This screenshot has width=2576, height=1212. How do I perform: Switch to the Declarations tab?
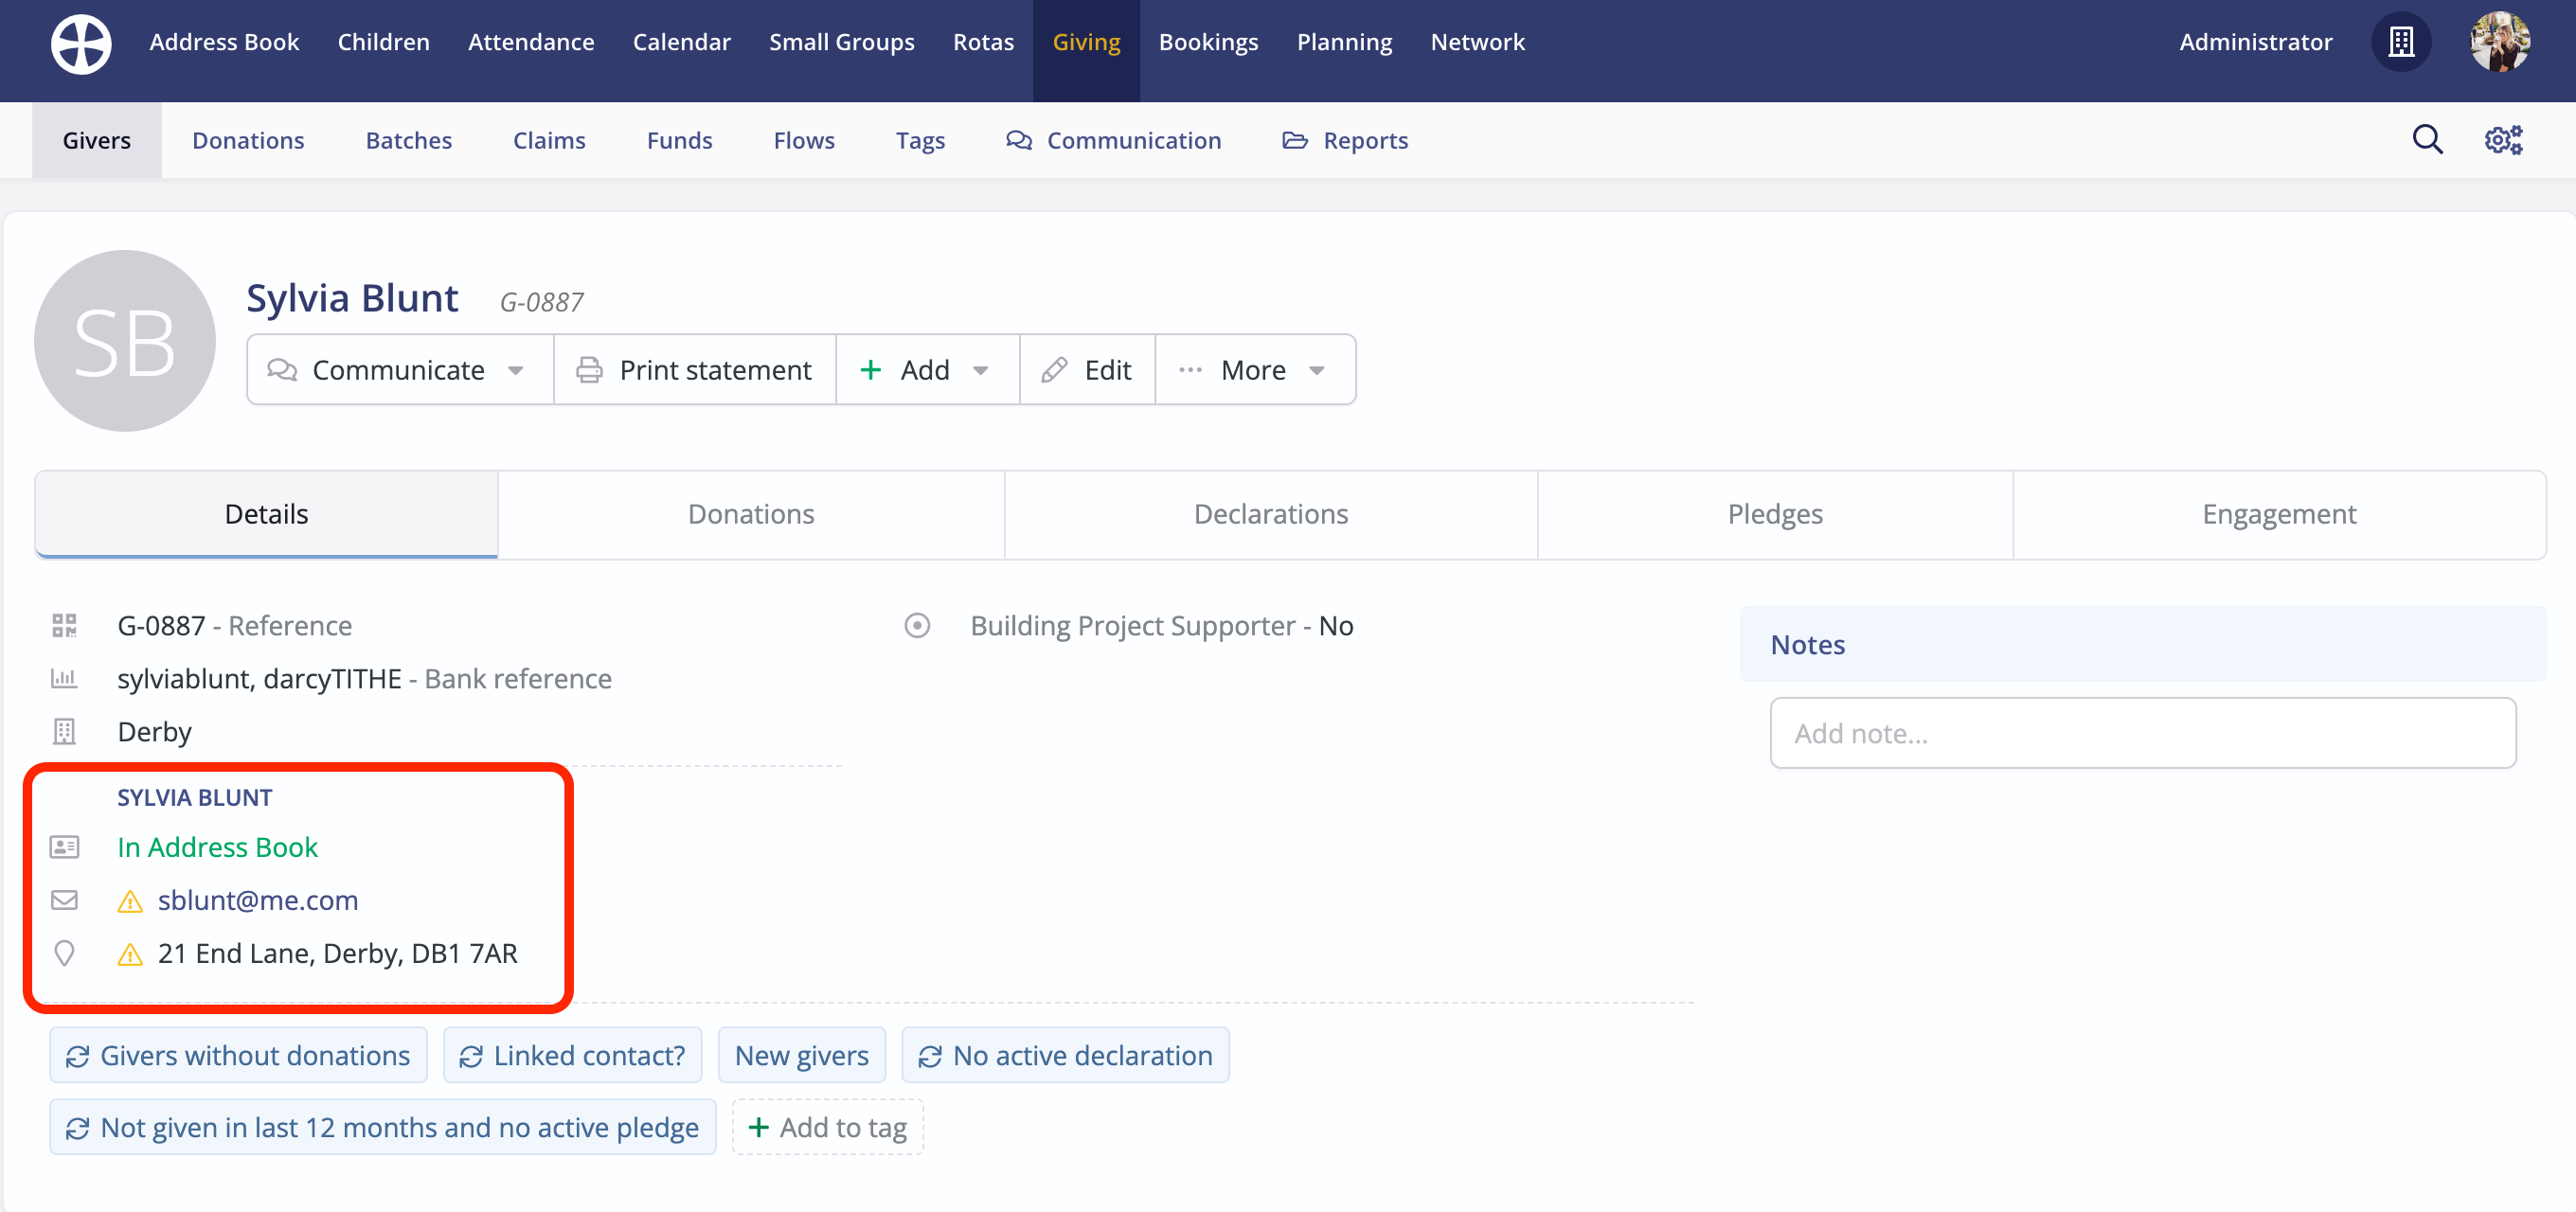1270,513
